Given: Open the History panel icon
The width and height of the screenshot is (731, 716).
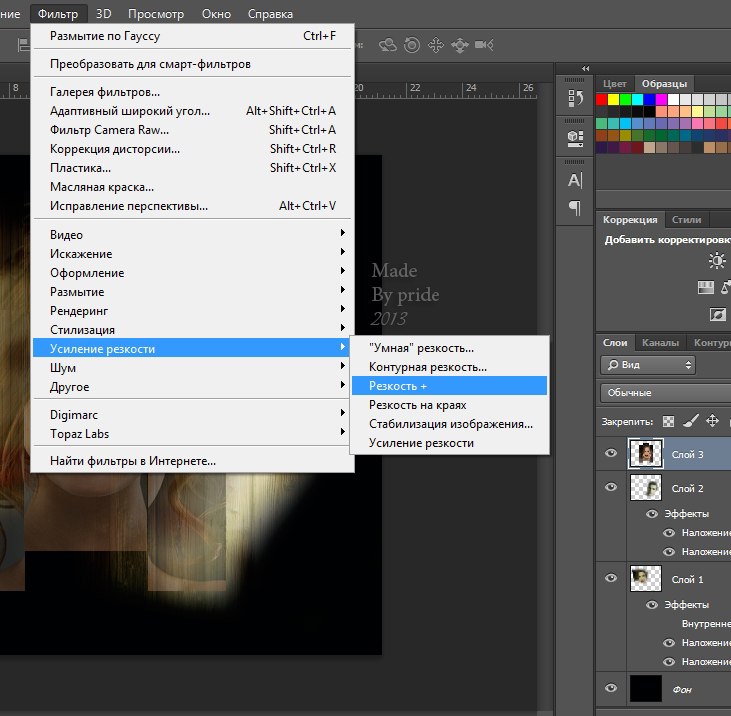Looking at the screenshot, I should tap(575, 98).
